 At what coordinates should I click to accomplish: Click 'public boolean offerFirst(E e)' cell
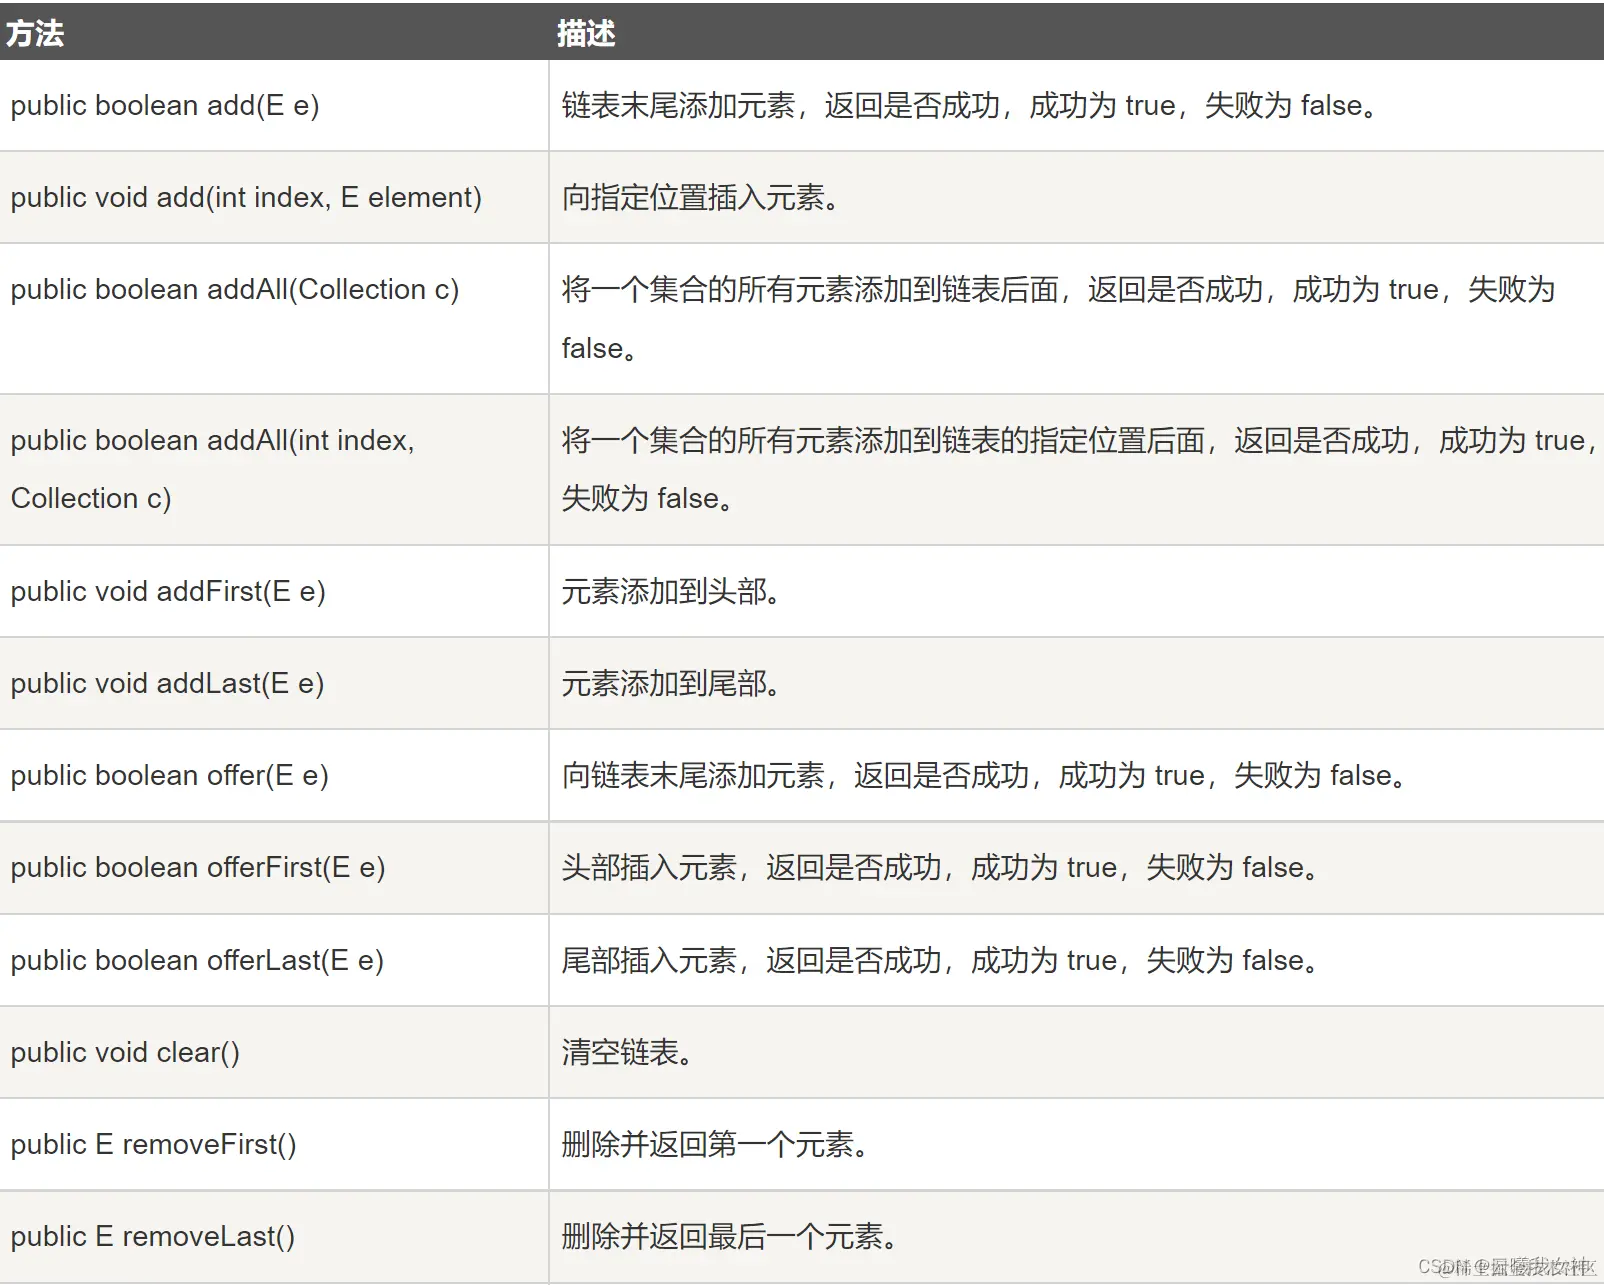click(198, 867)
